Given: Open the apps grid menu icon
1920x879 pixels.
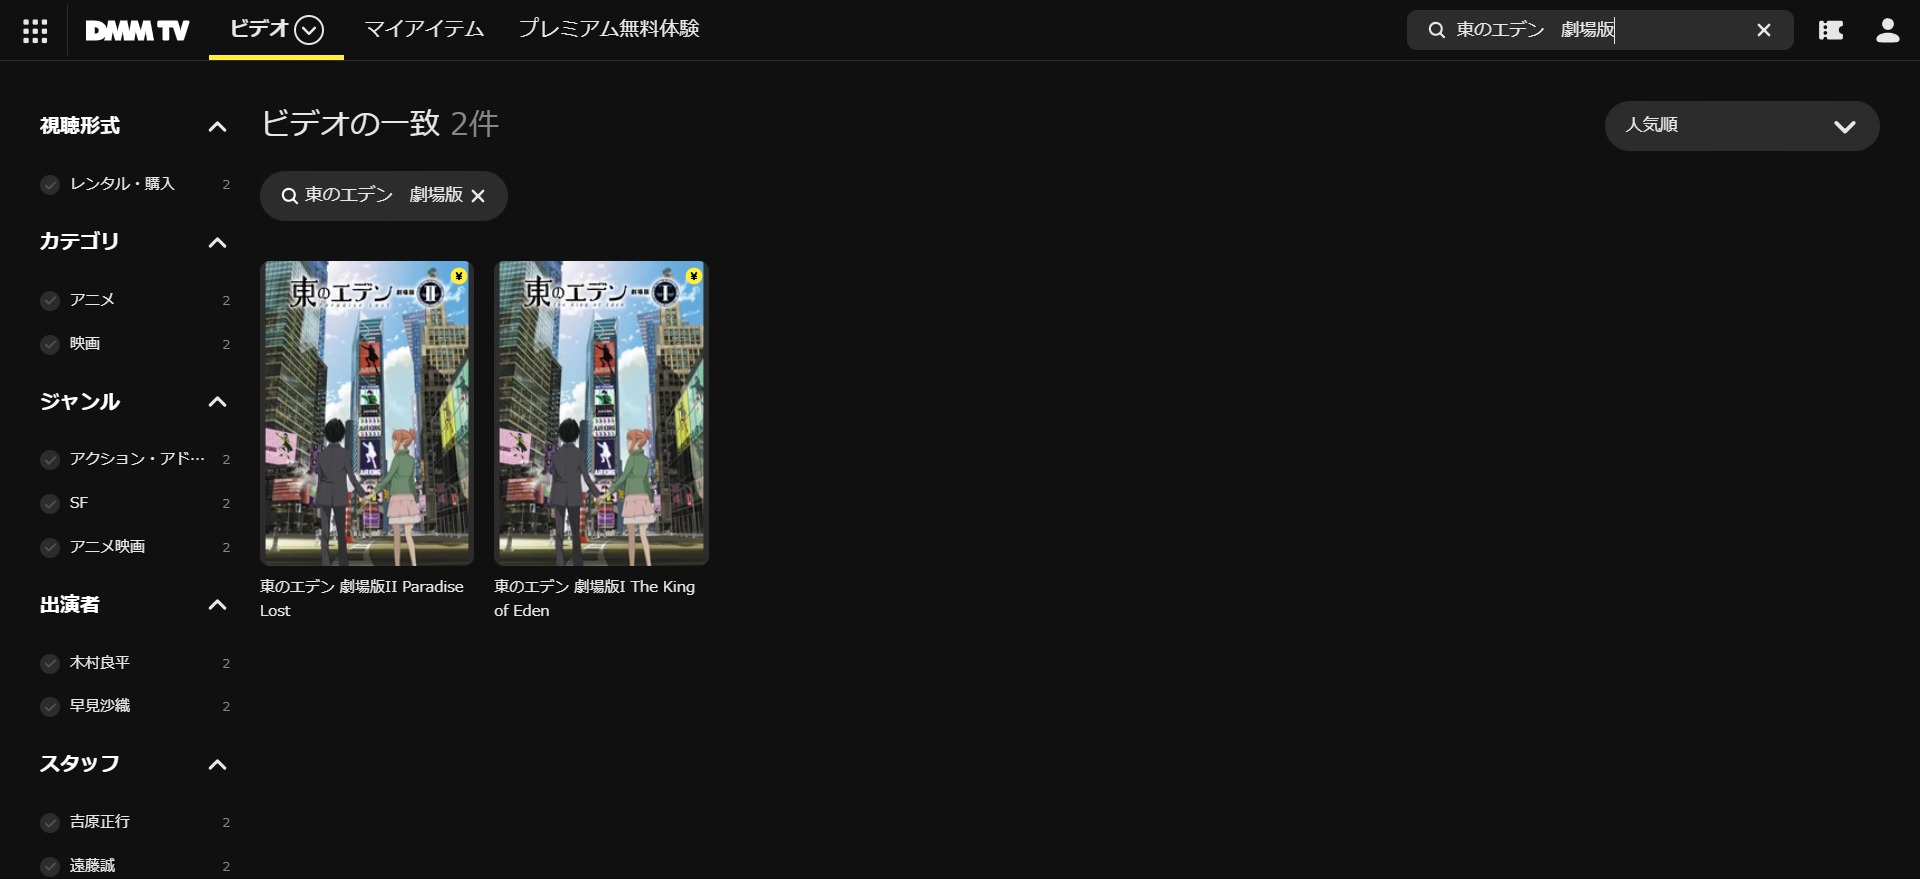Looking at the screenshot, I should click(35, 31).
